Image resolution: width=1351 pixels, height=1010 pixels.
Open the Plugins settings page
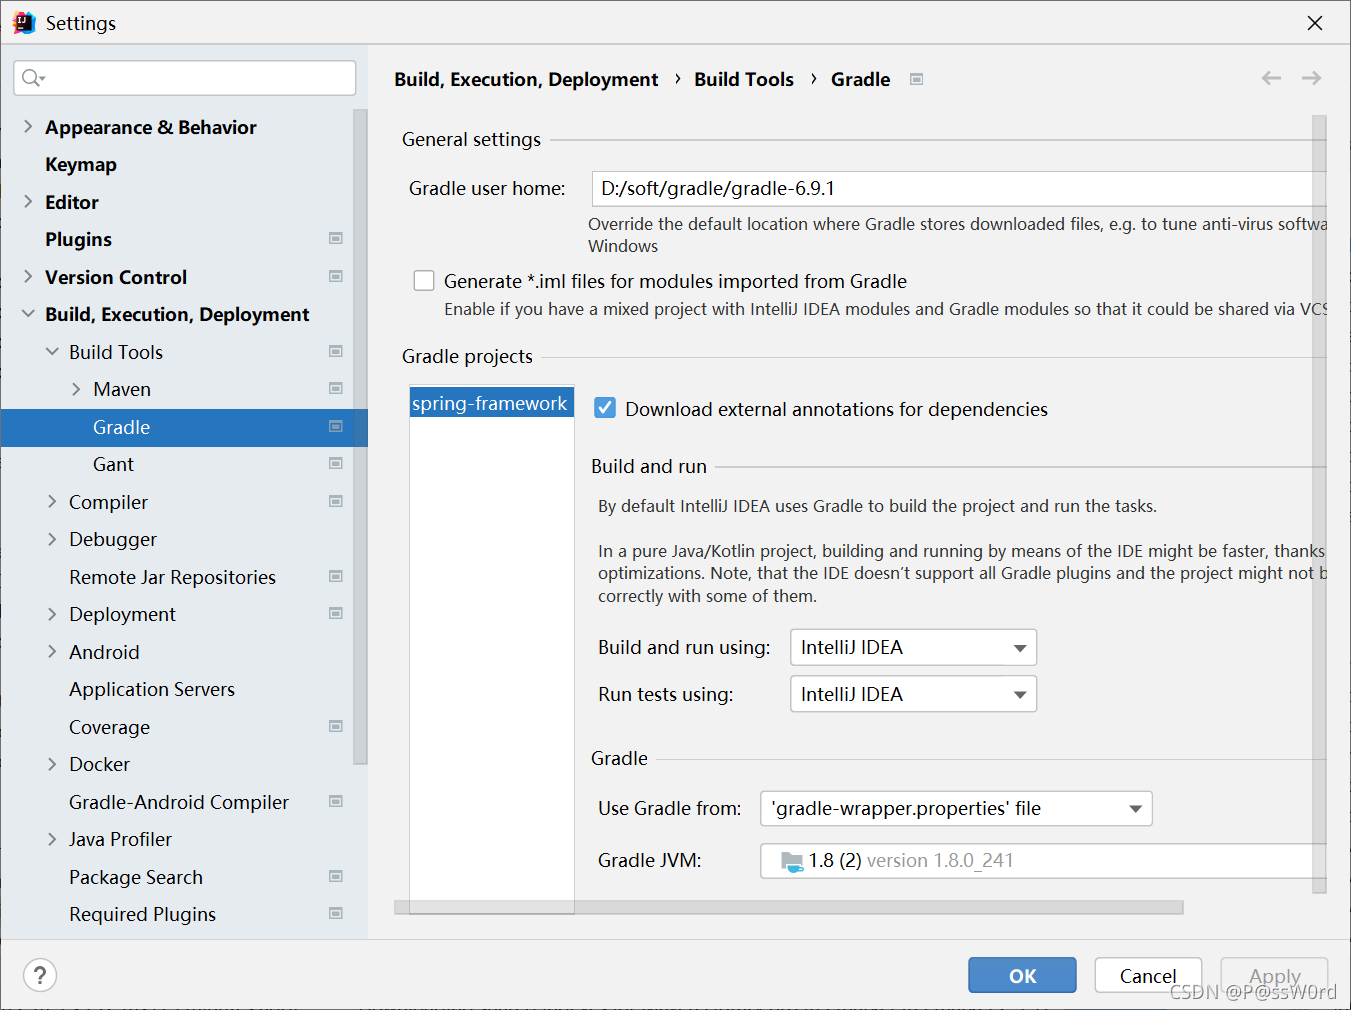(x=78, y=239)
